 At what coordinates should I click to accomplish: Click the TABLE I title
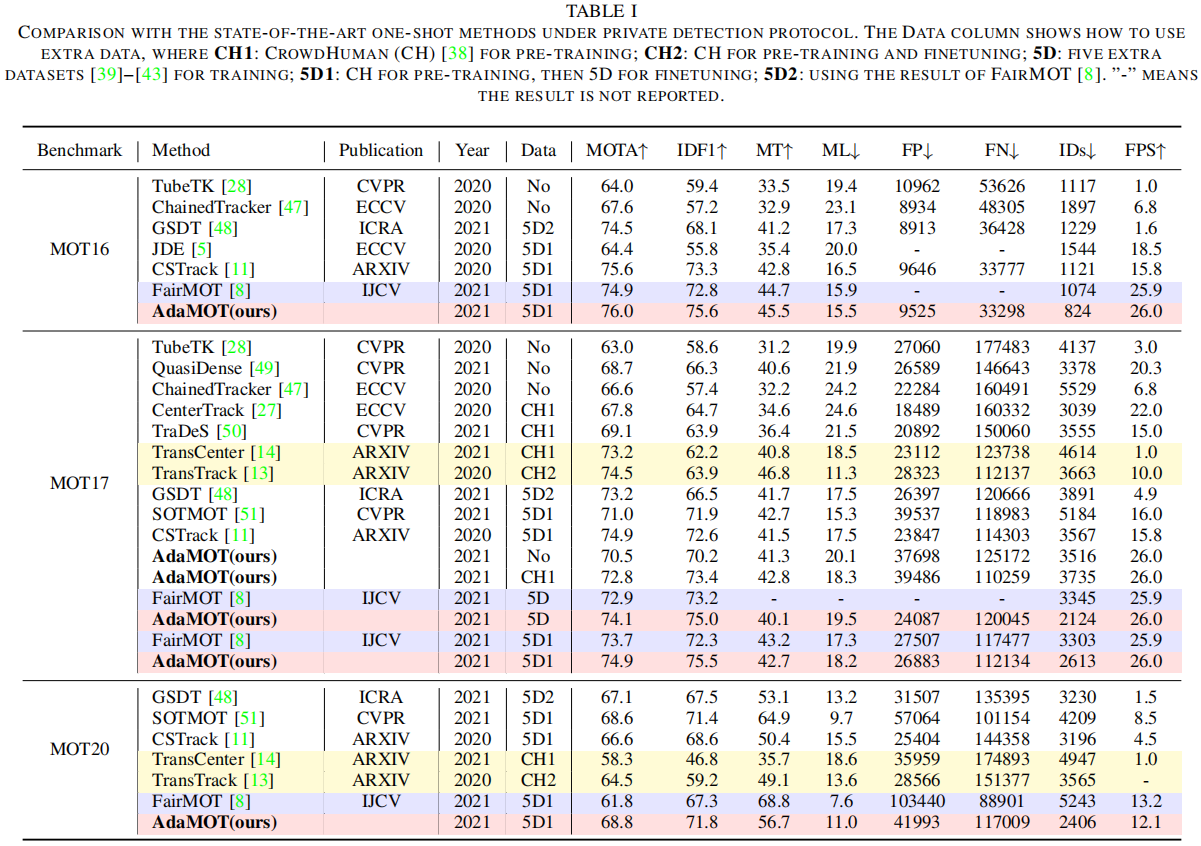[600, 11]
